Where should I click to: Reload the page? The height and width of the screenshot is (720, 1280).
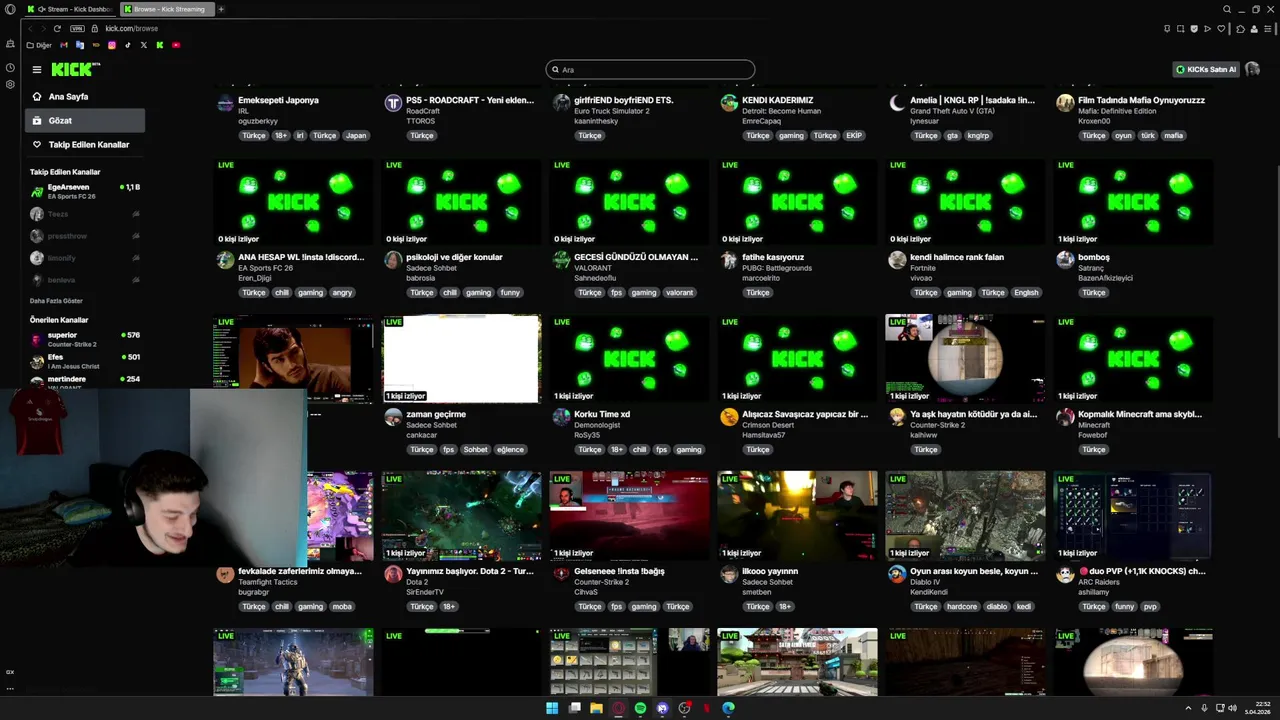click(57, 28)
